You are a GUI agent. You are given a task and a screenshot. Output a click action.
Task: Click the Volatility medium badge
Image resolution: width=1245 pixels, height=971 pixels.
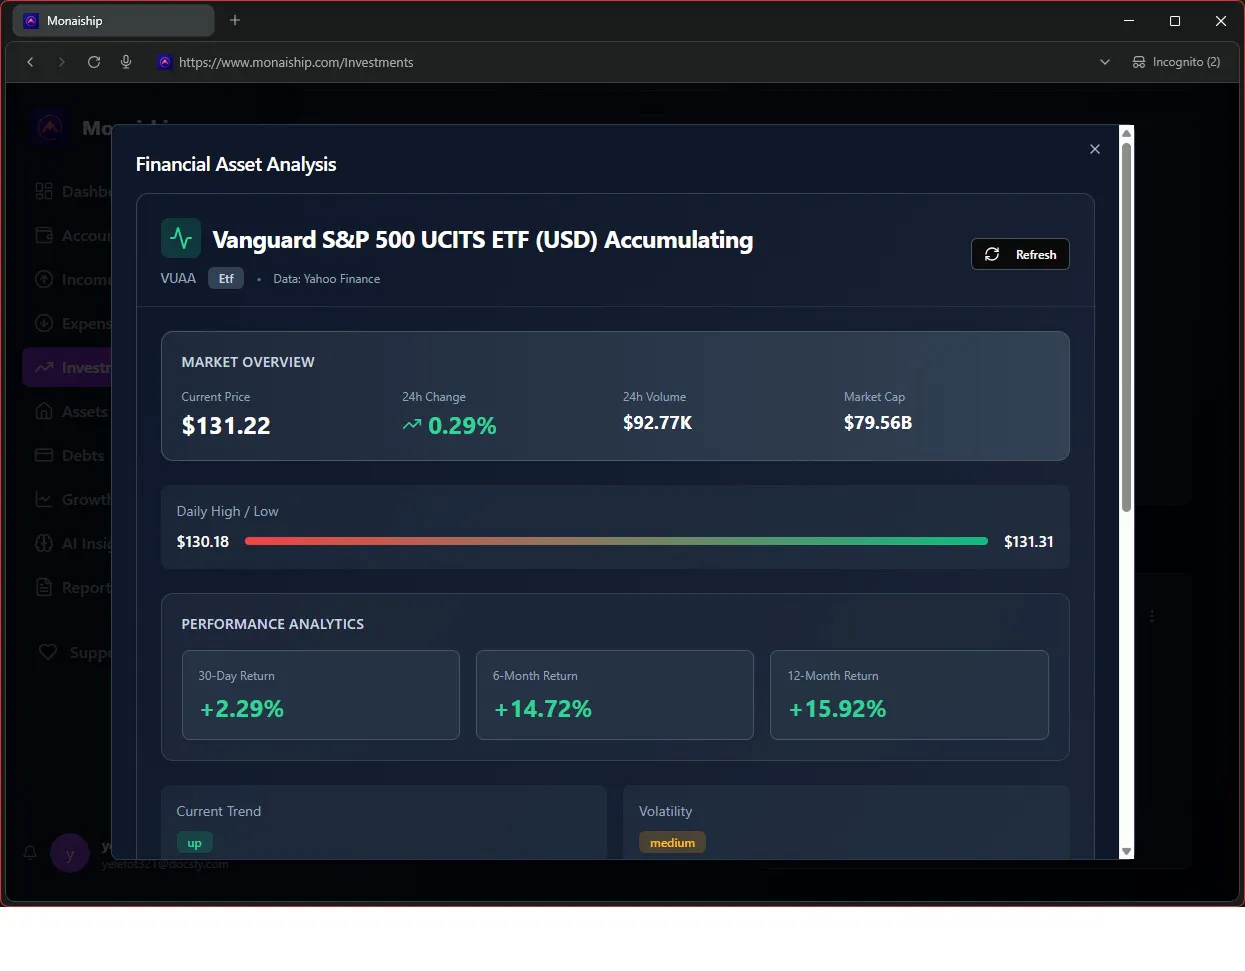672,843
